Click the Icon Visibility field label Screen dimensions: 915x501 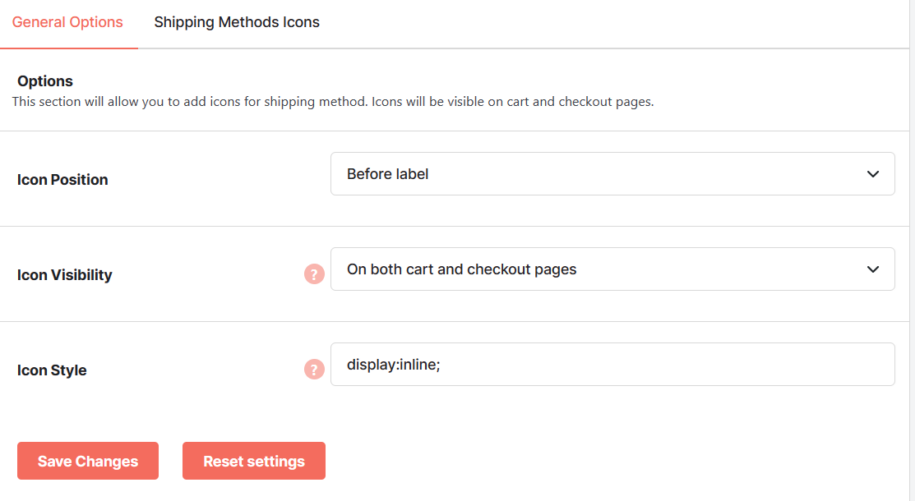[64, 275]
